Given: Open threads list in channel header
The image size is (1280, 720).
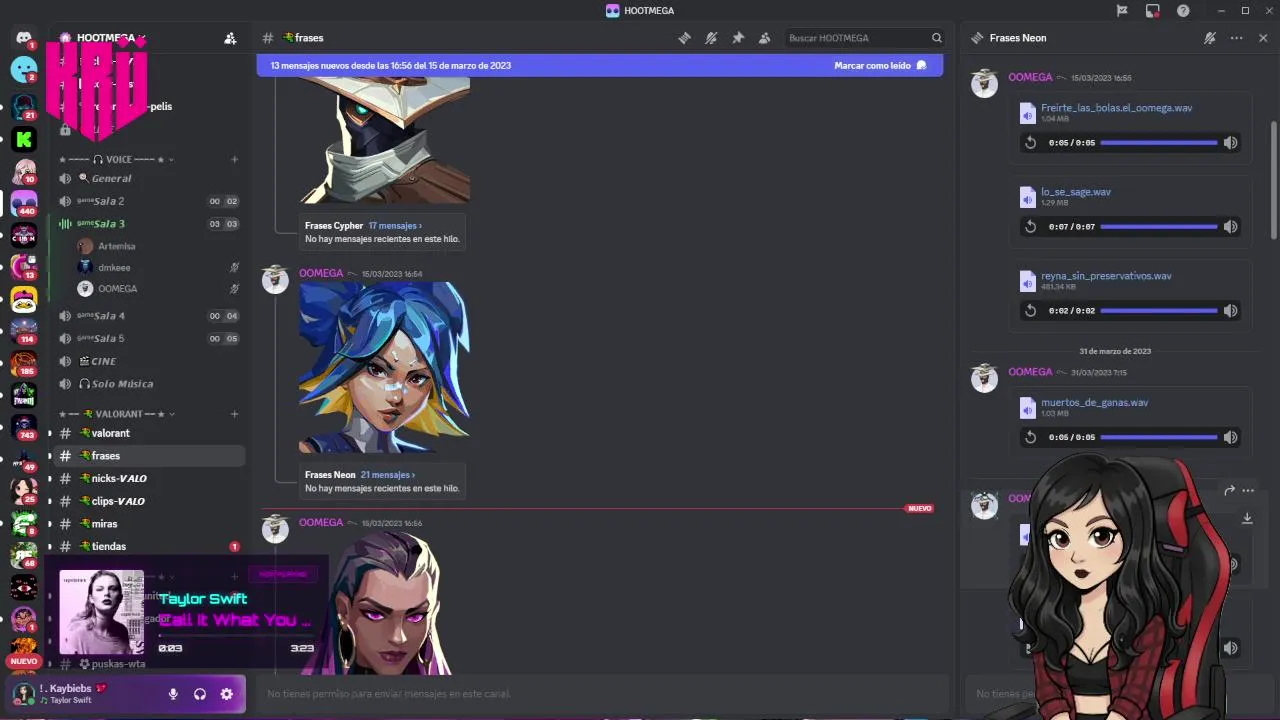Looking at the screenshot, I should tap(684, 38).
